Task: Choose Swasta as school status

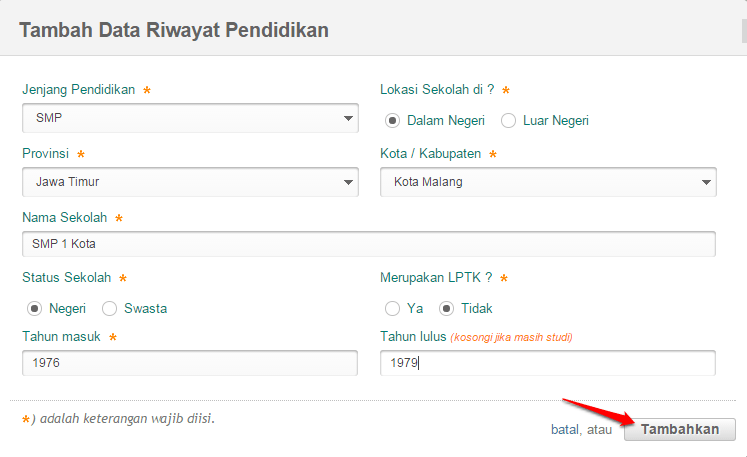Action: [x=109, y=308]
